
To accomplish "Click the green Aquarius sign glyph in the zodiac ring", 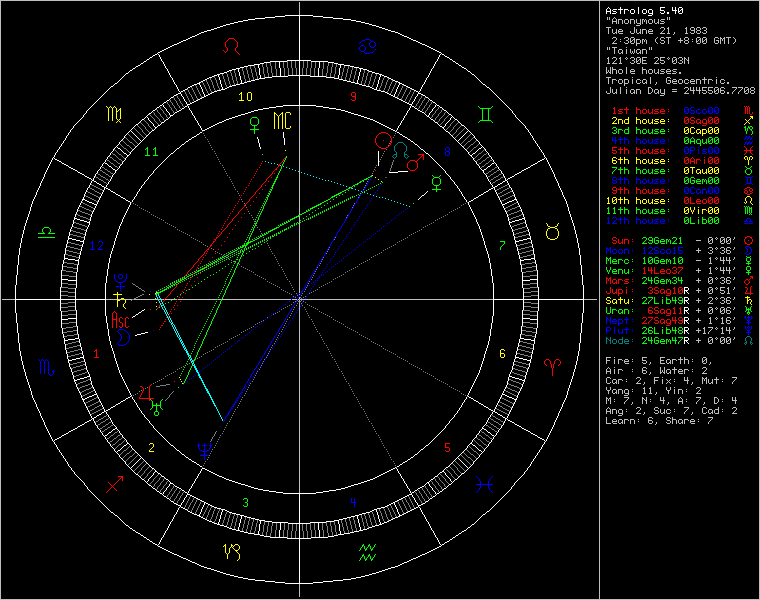I will (367, 553).
